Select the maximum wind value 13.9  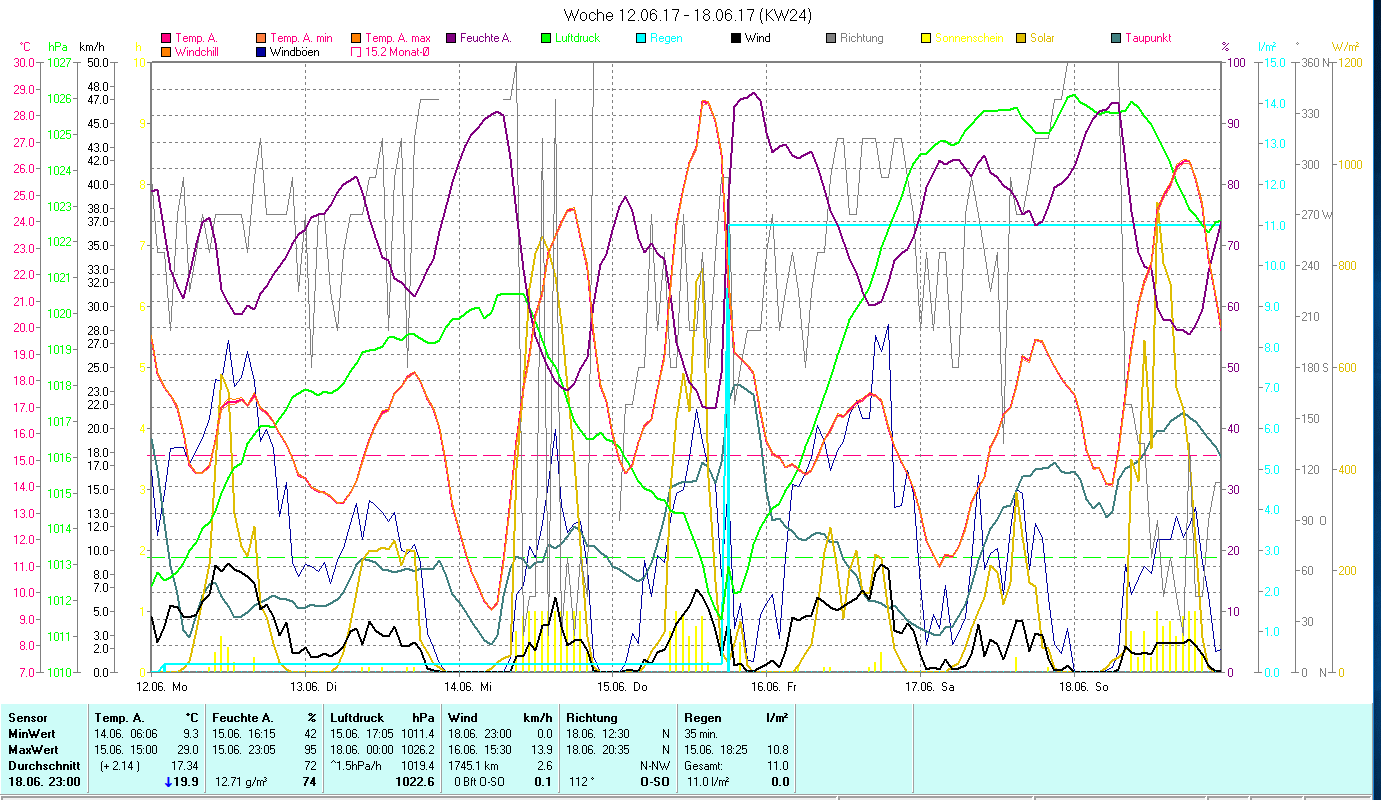(541, 749)
